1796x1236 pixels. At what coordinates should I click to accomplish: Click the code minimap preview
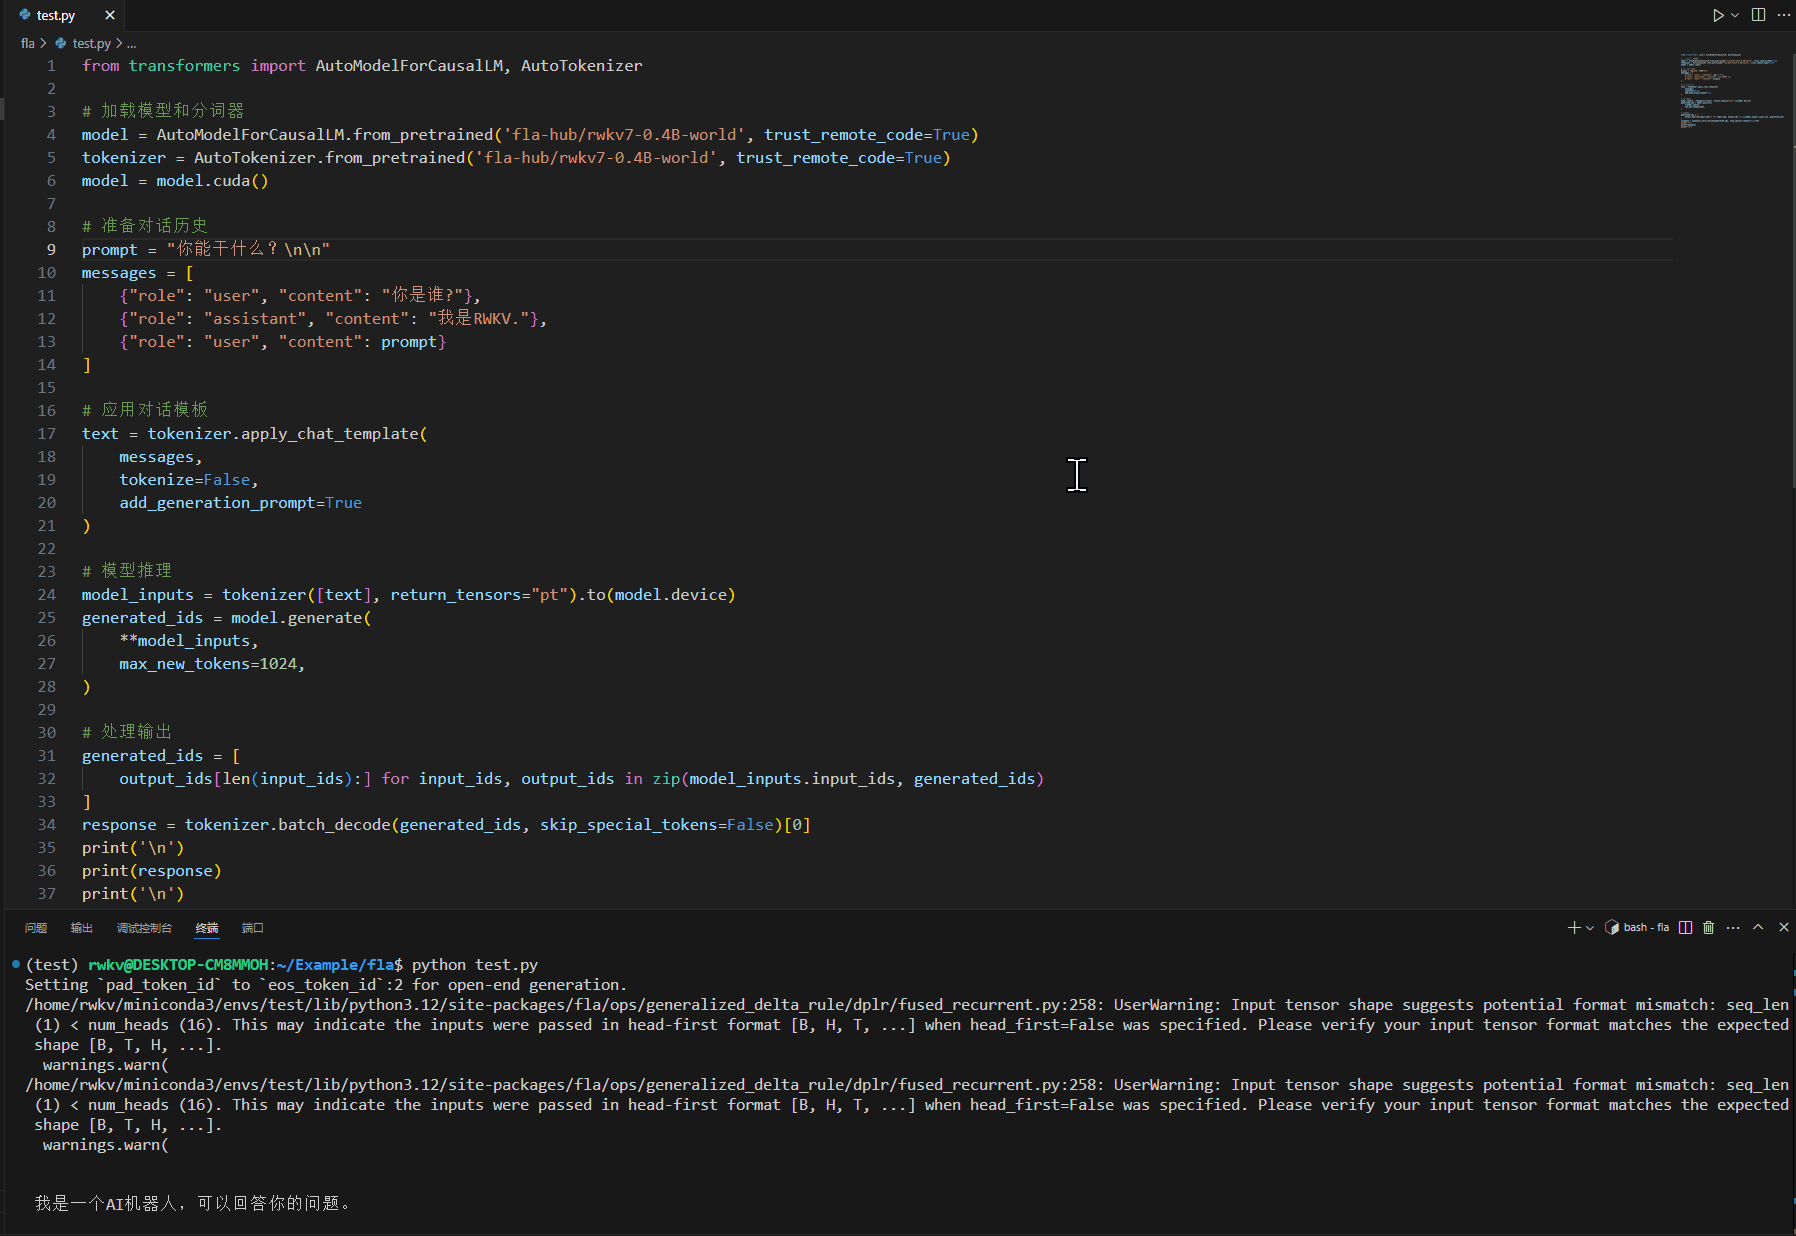pyautogui.click(x=1732, y=91)
